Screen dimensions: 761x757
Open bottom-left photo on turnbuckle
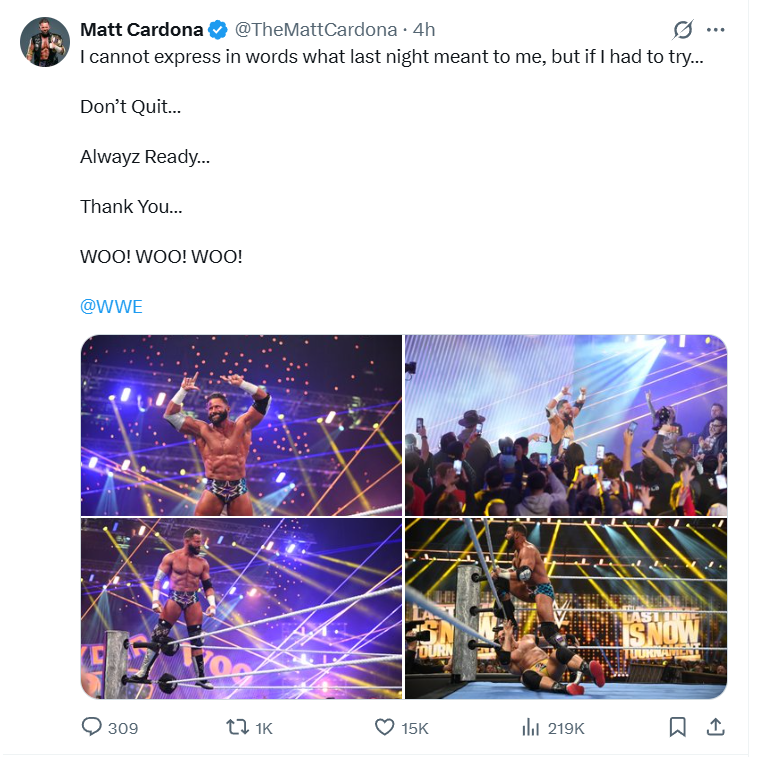(x=241, y=608)
